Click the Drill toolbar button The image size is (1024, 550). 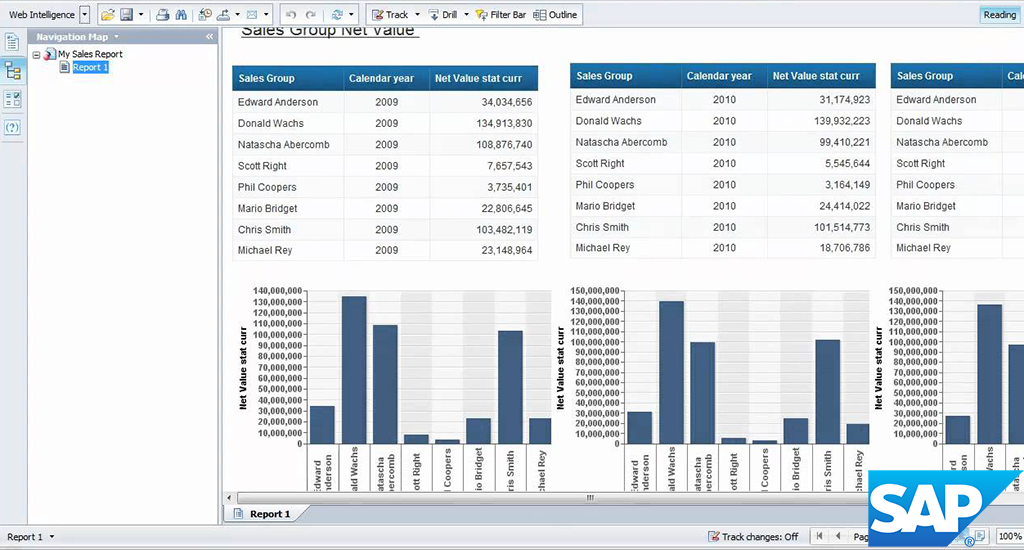[444, 15]
